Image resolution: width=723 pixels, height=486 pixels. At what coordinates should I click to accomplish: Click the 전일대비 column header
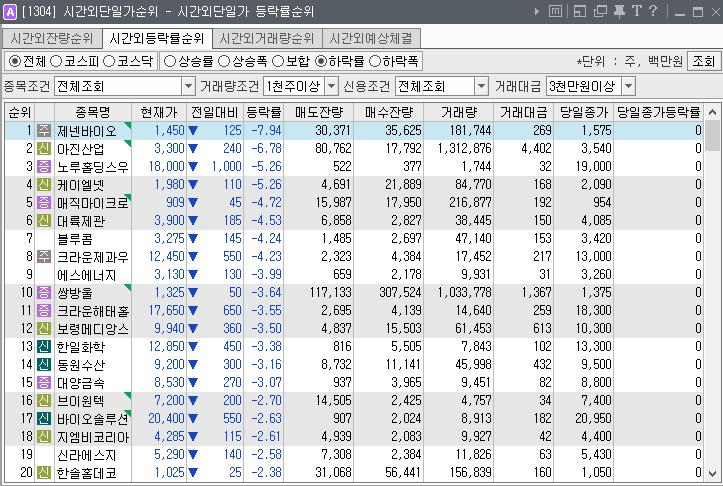pyautogui.click(x=215, y=112)
